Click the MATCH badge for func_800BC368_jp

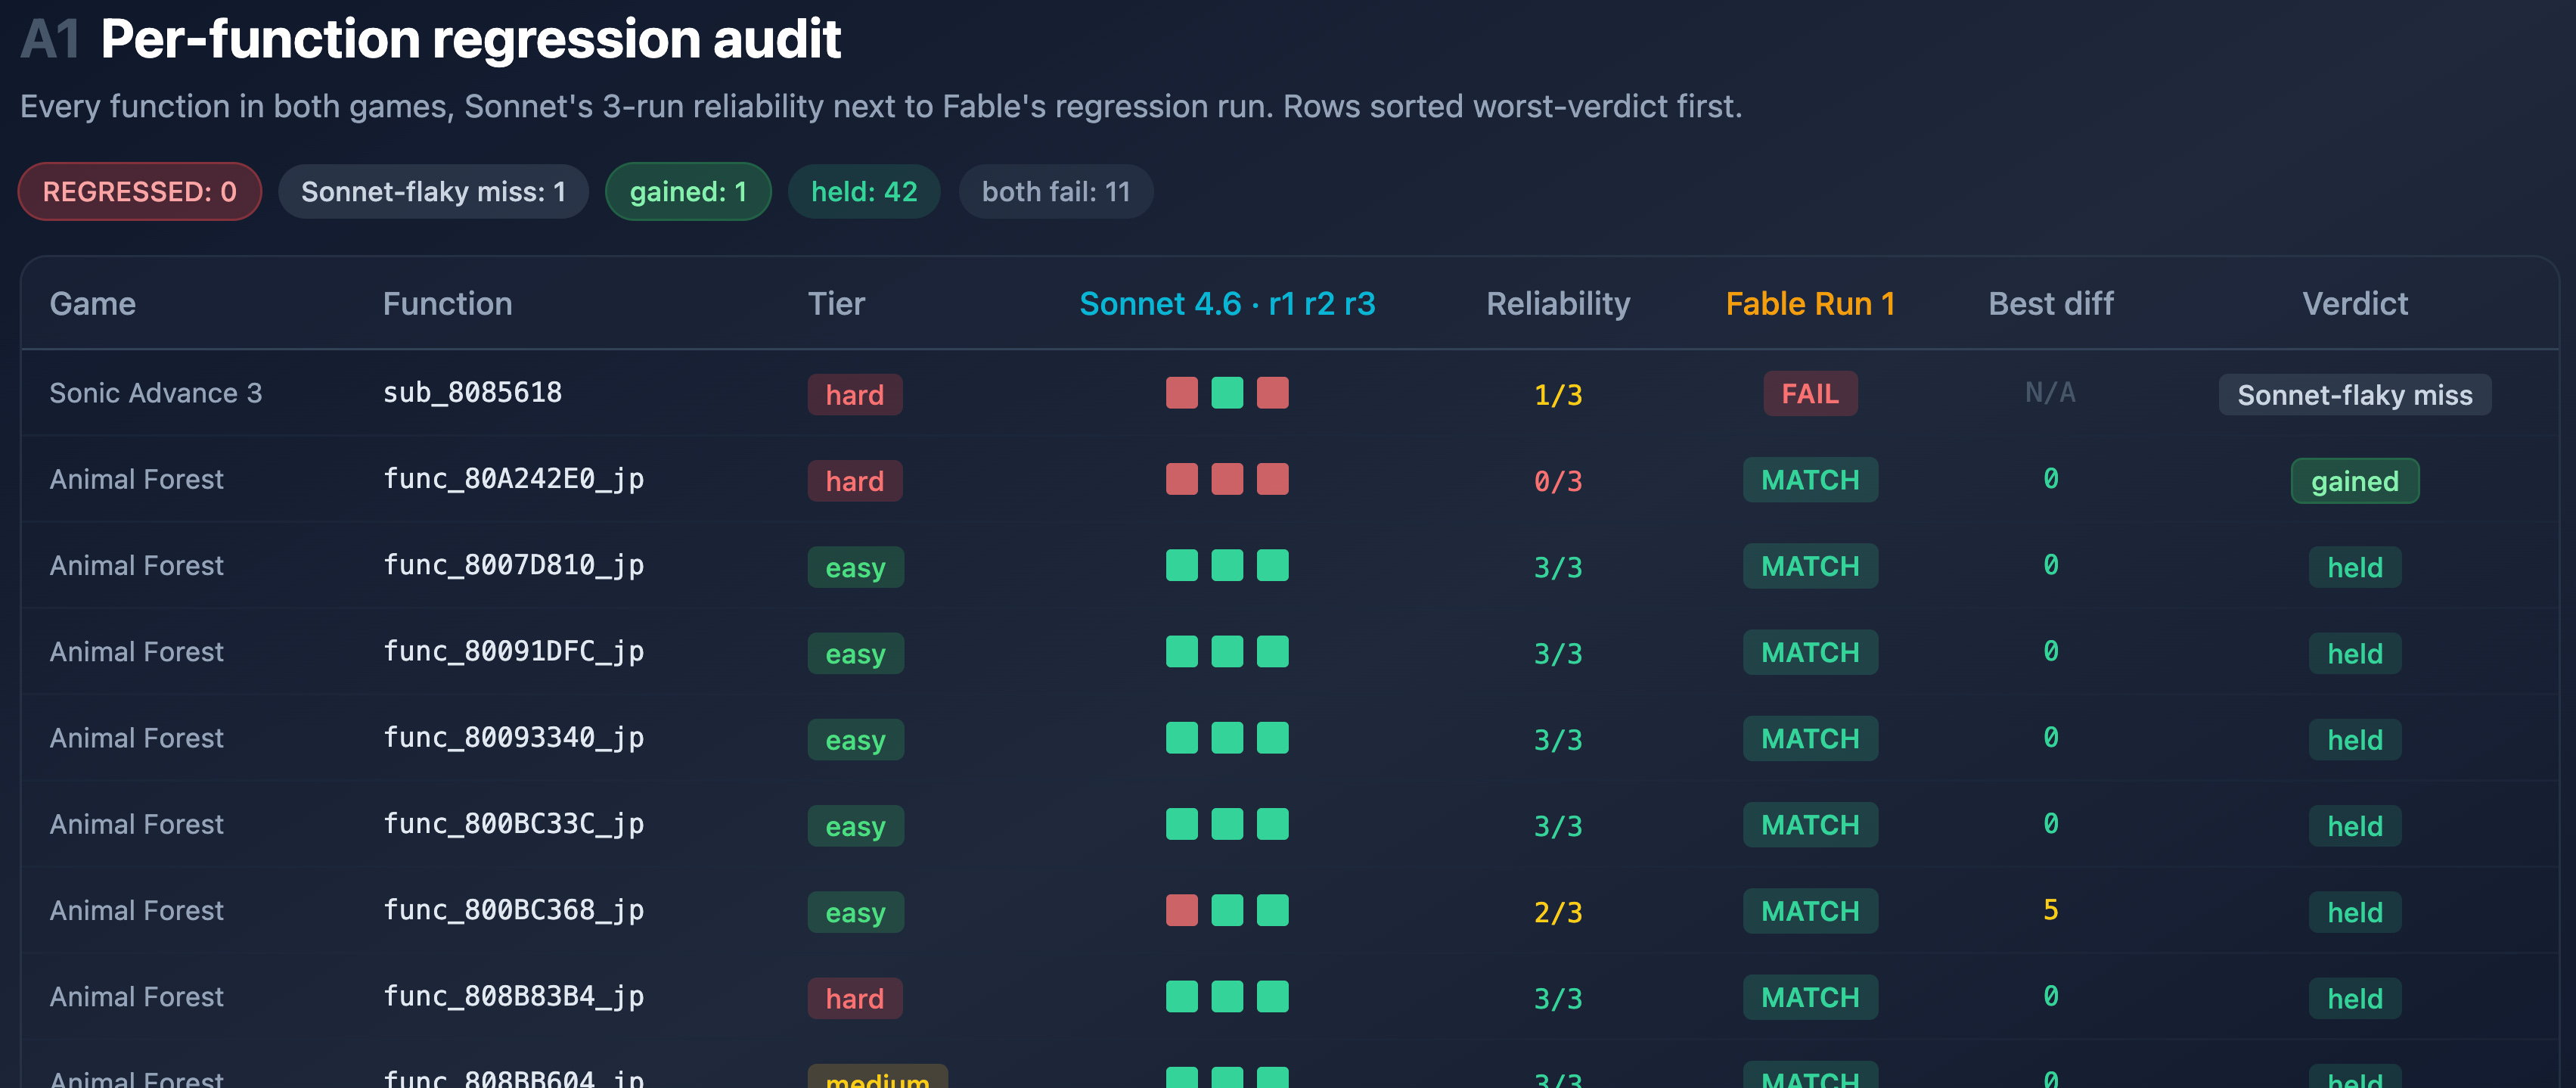(x=1810, y=910)
